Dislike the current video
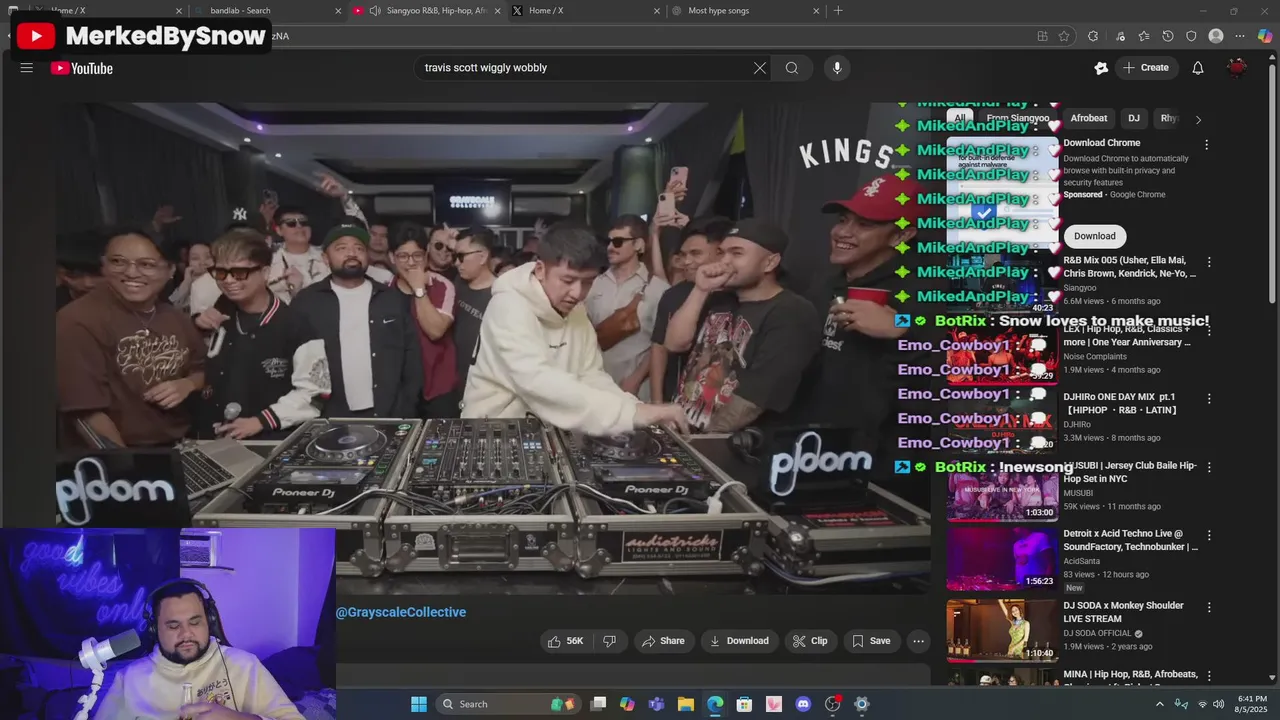 pos(609,641)
